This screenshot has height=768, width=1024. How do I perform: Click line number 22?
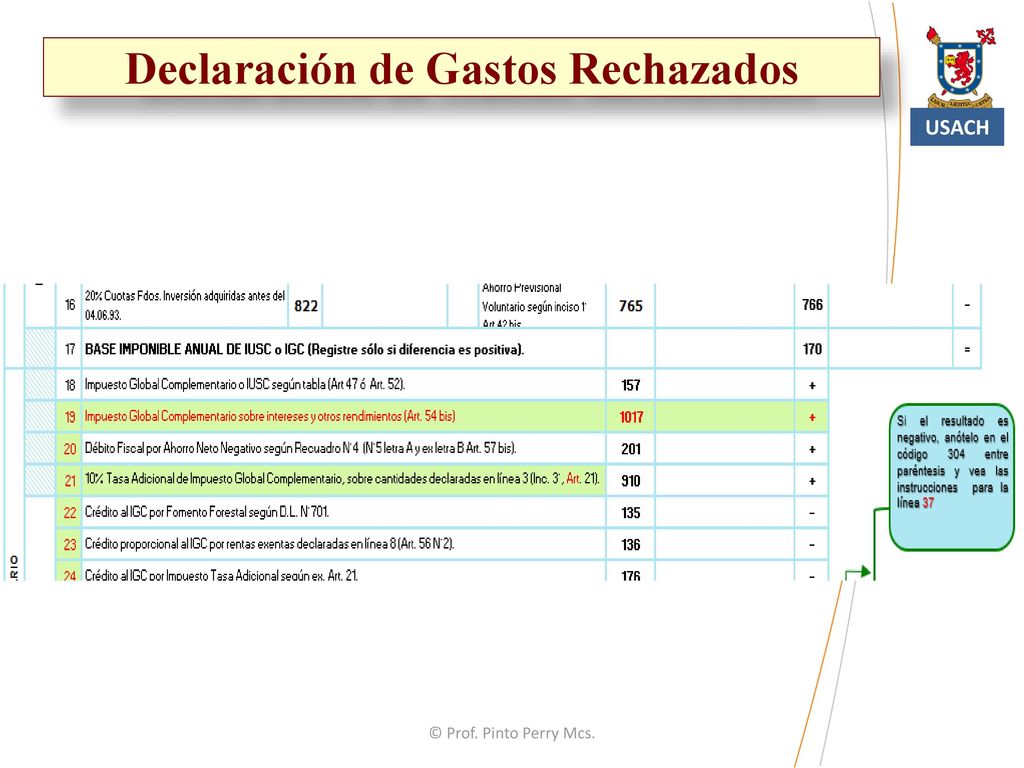coord(70,513)
